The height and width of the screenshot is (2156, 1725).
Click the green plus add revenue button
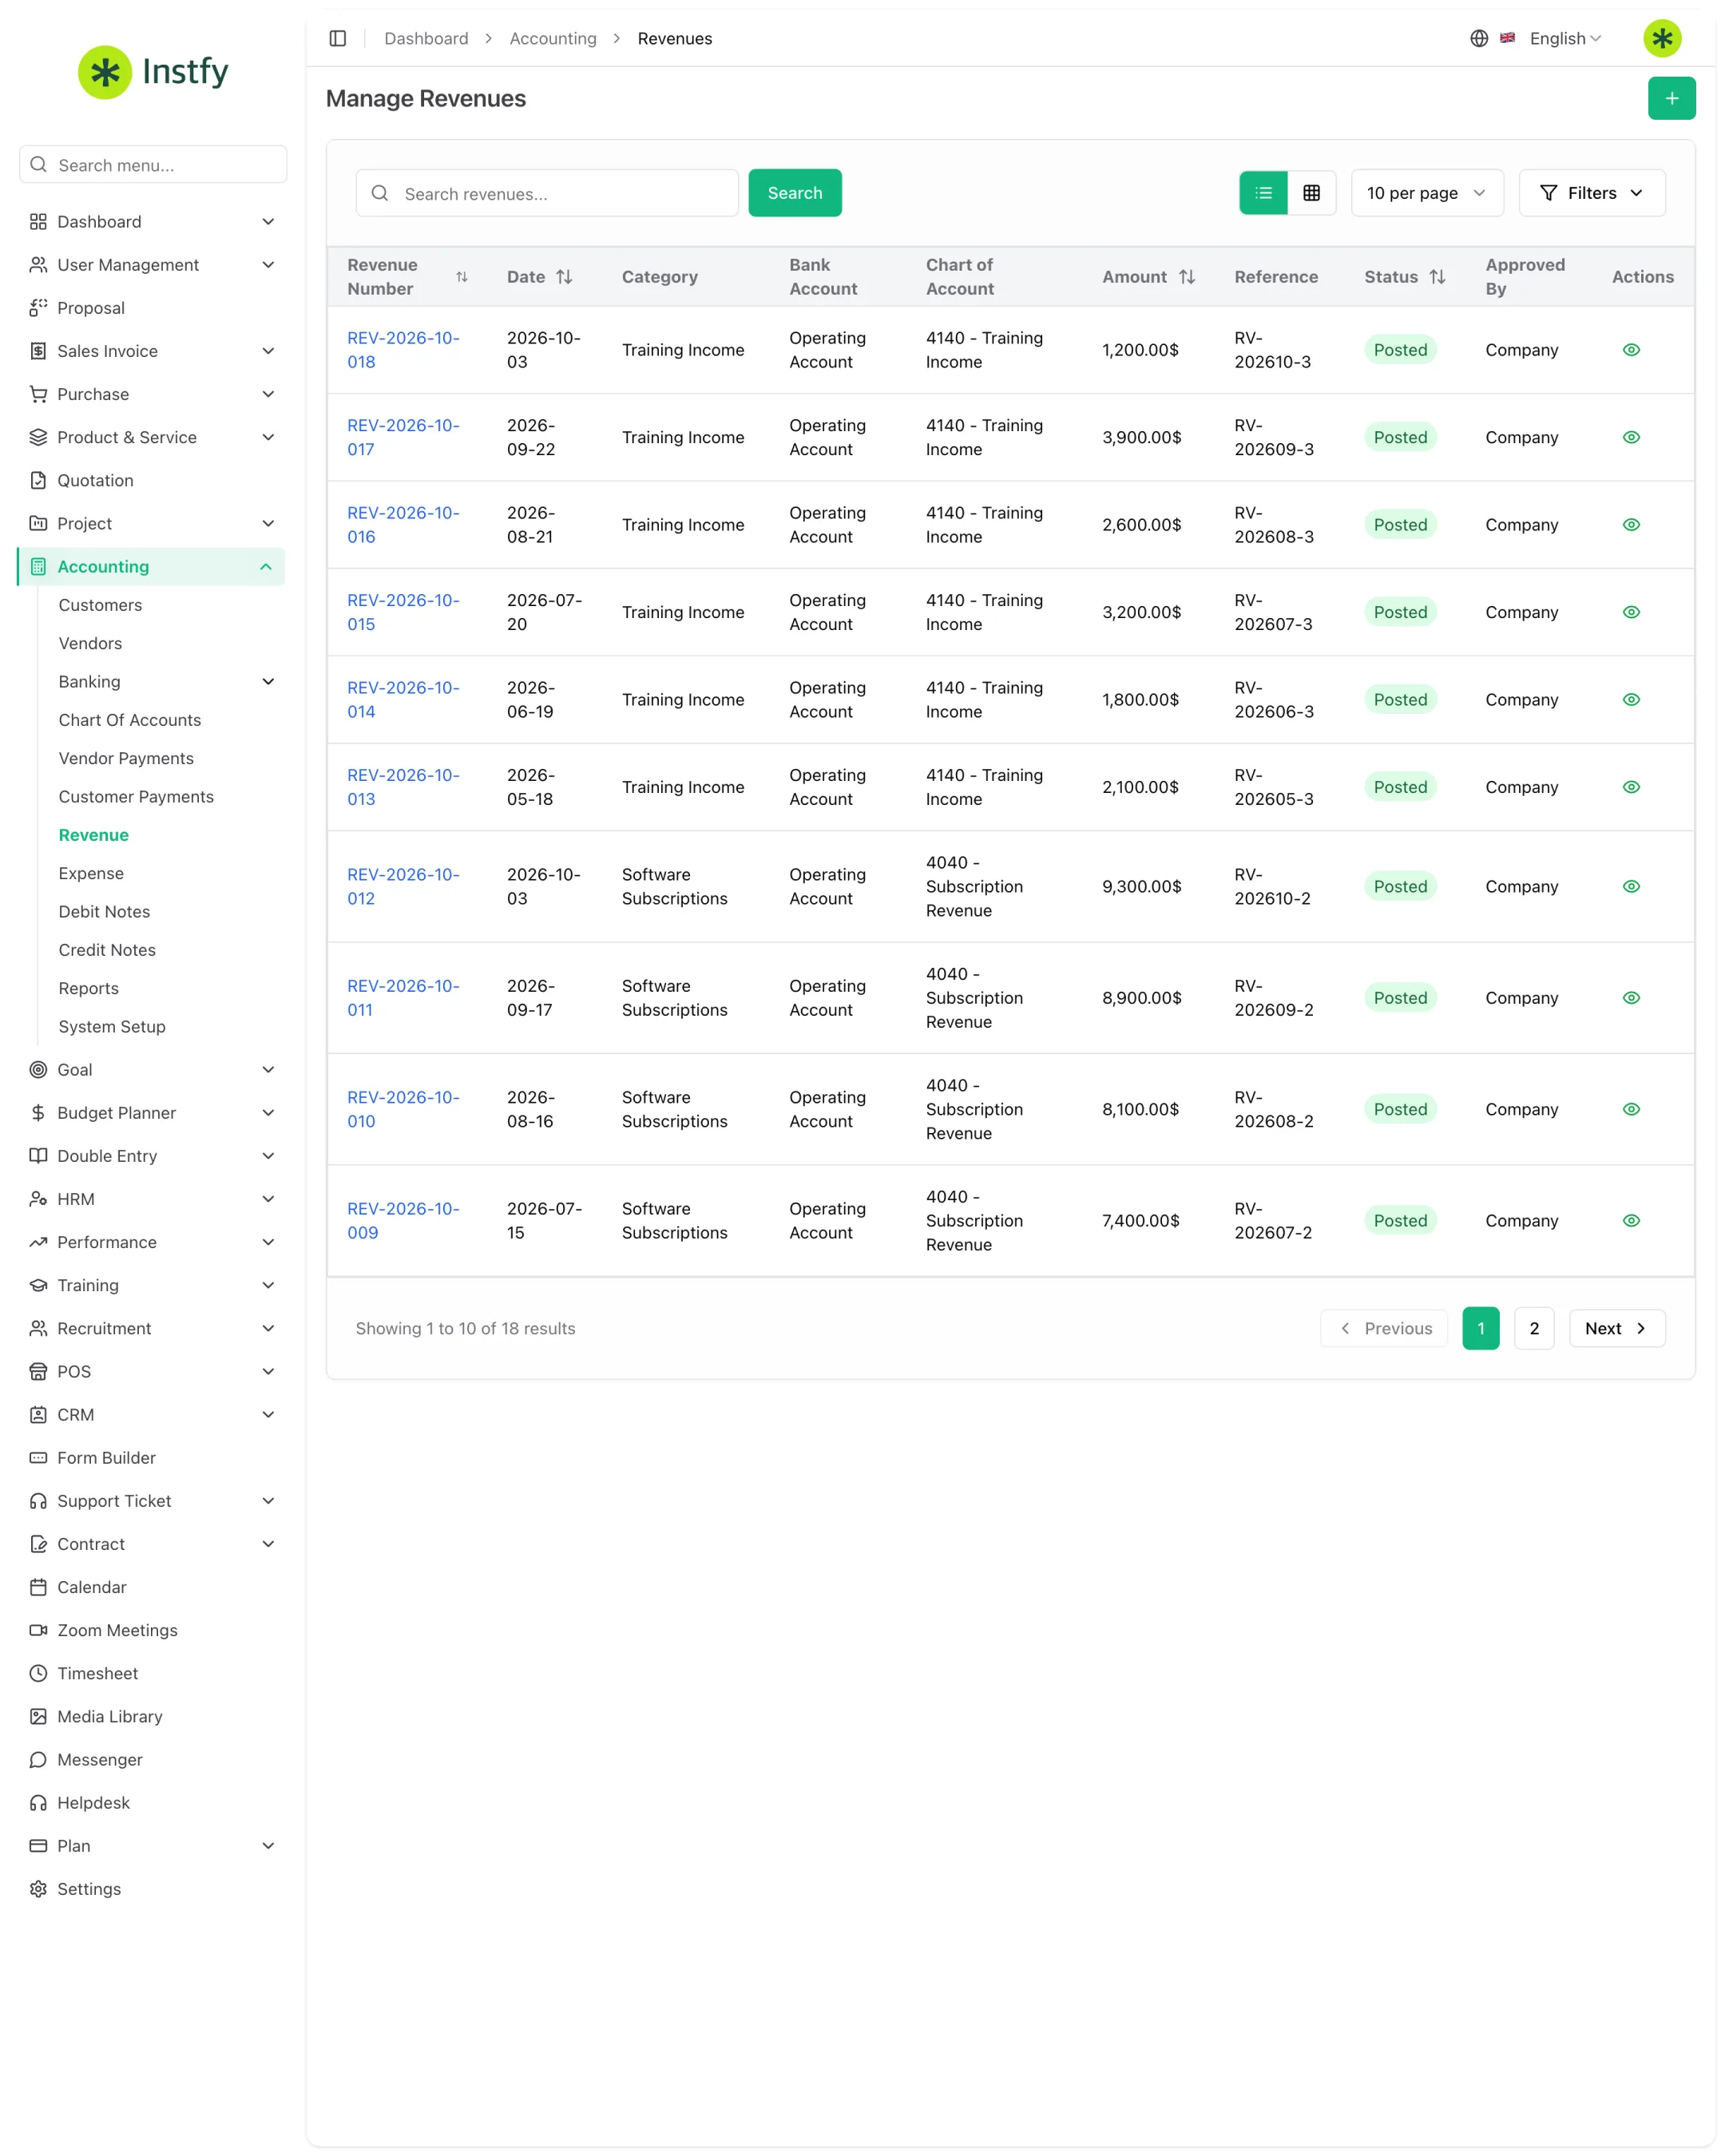(1671, 98)
